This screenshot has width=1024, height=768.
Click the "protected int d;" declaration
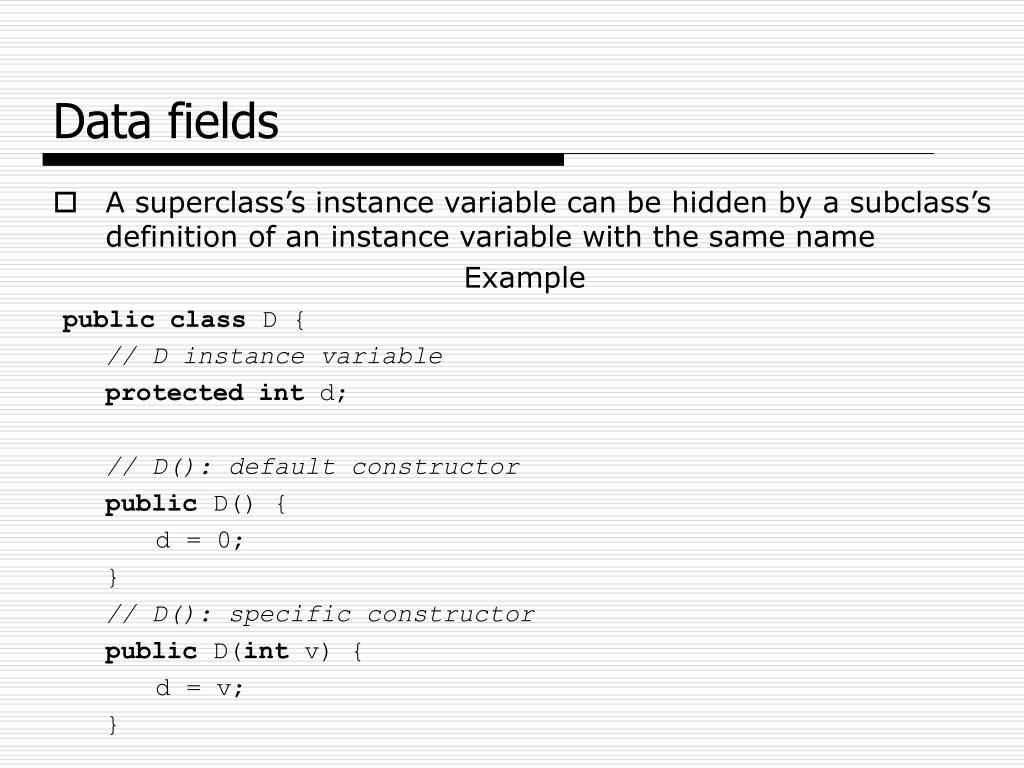[225, 393]
